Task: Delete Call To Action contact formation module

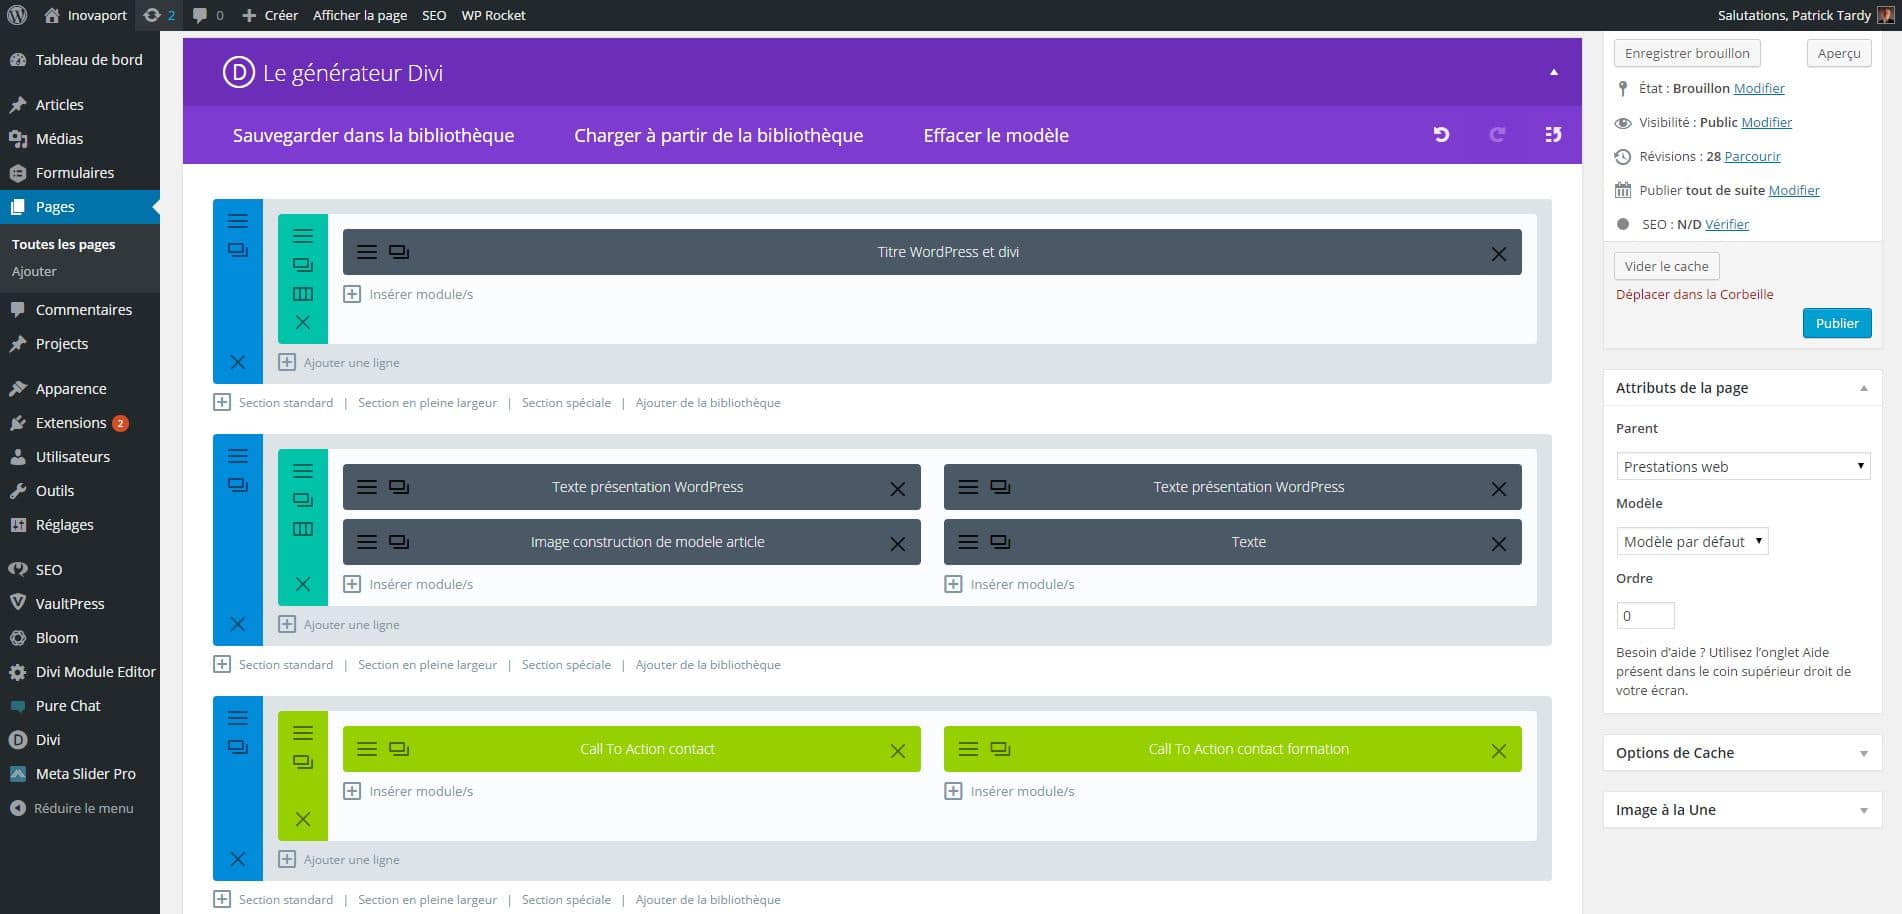Action: 1498,751
